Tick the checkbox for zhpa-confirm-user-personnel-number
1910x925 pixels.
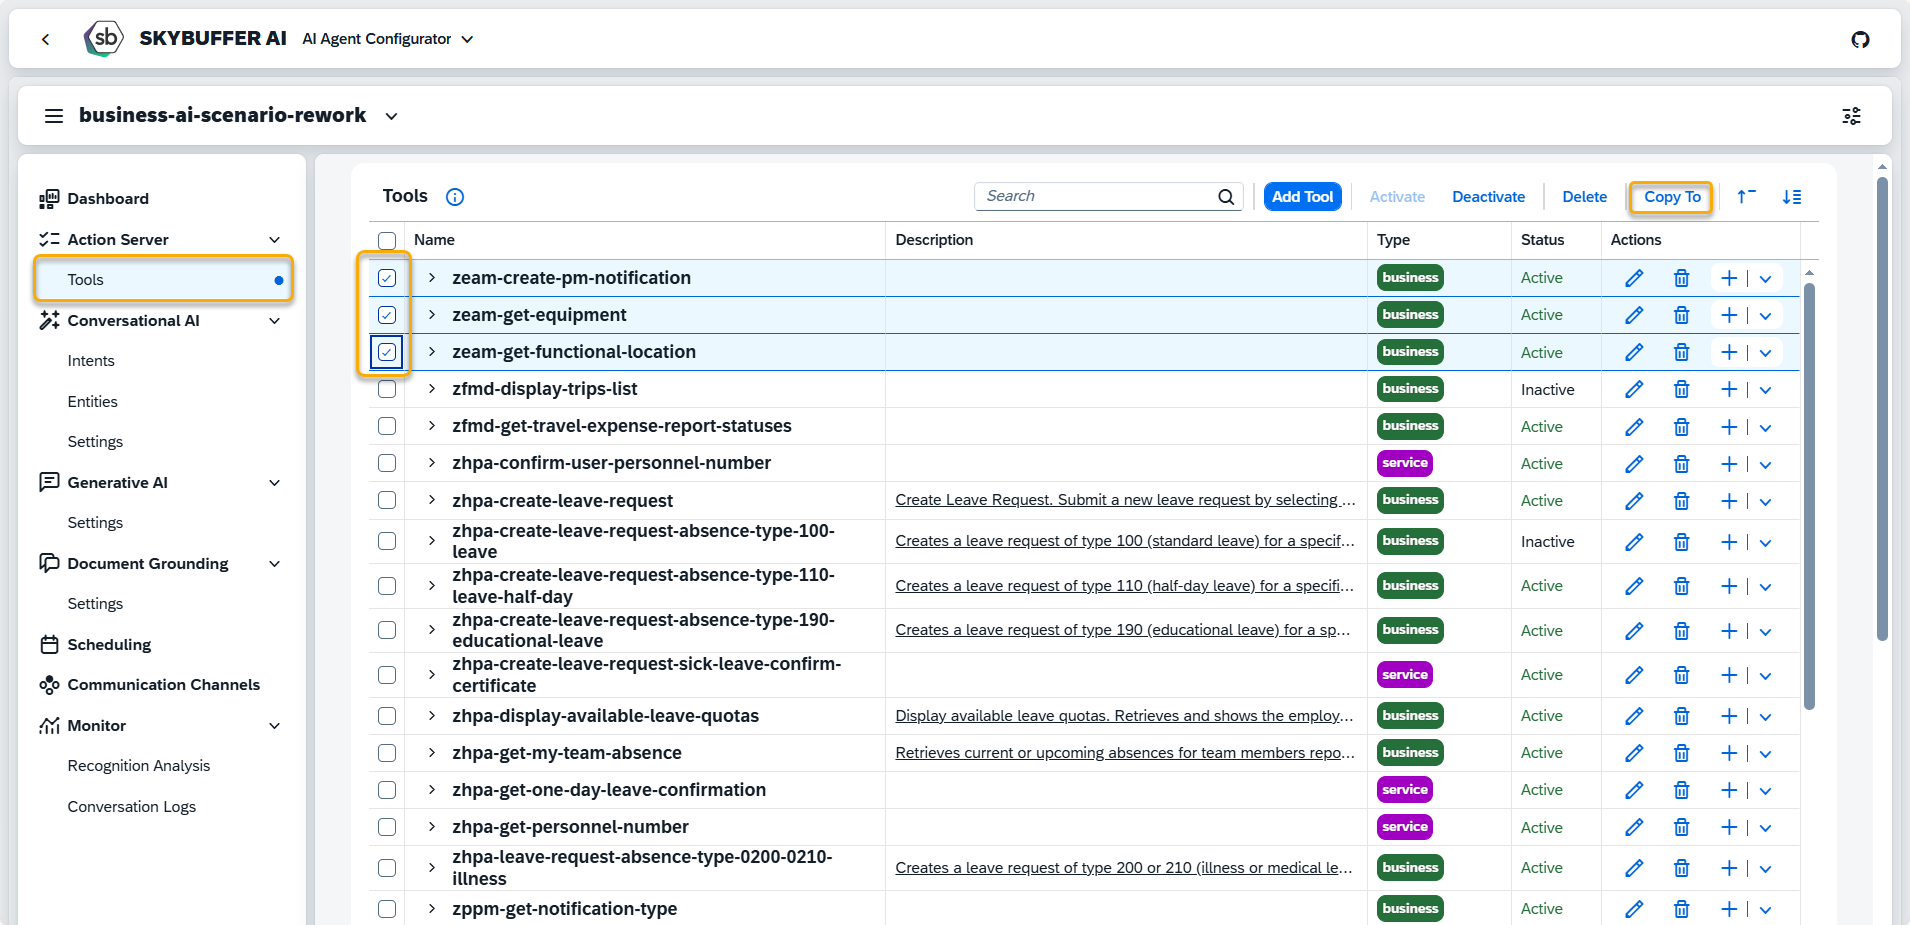coord(387,463)
